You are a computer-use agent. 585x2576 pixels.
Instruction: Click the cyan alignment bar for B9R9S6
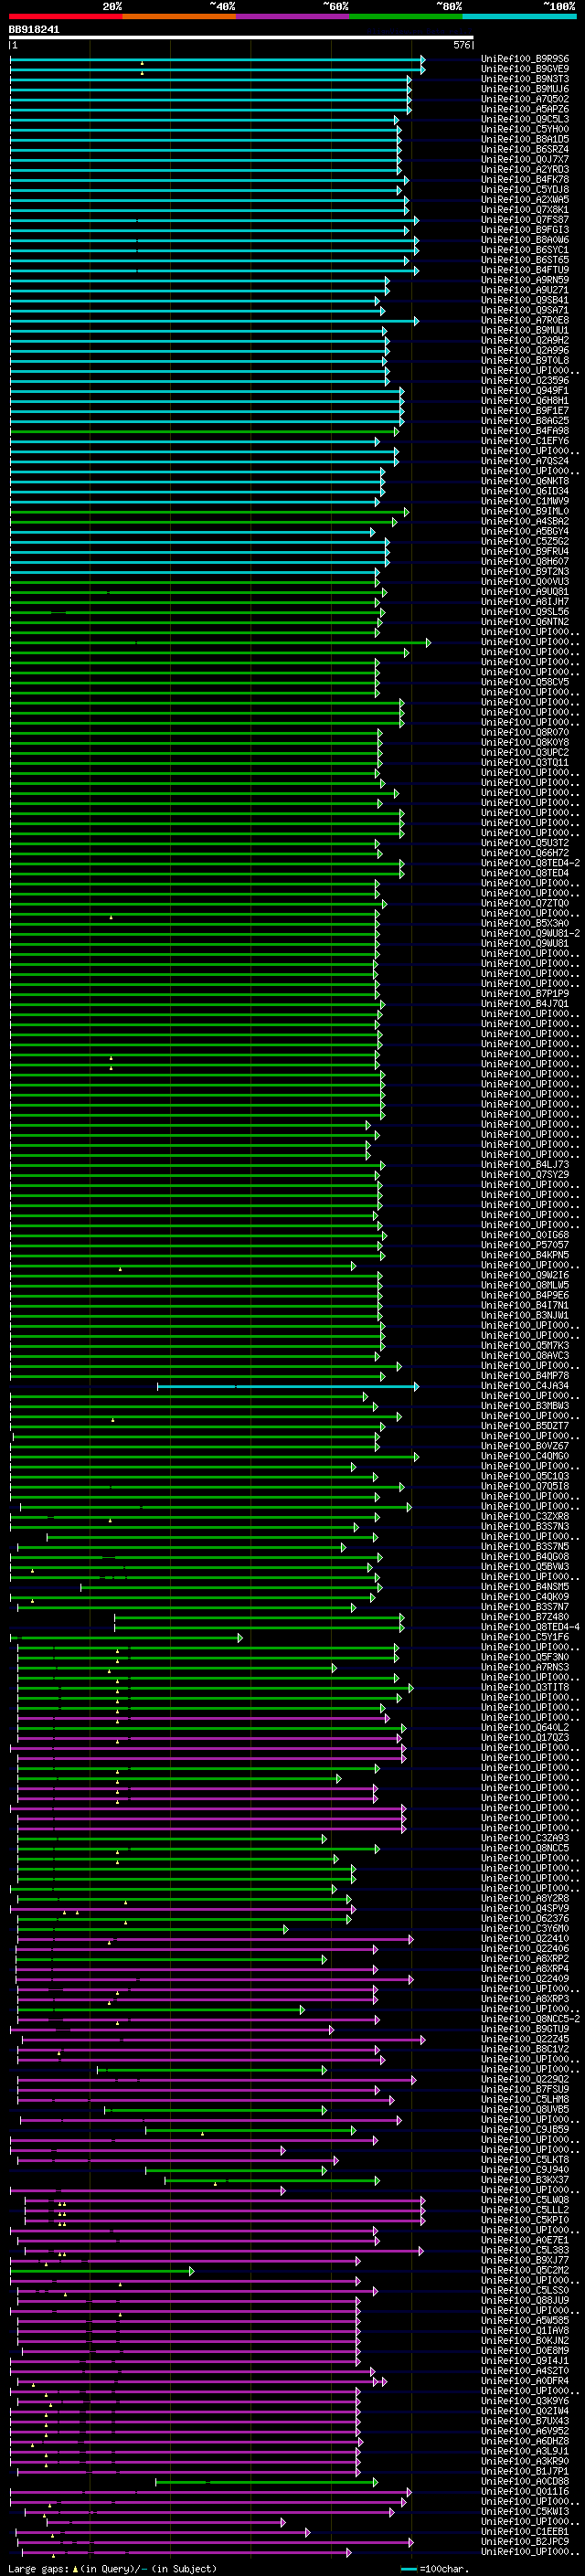[218, 59]
